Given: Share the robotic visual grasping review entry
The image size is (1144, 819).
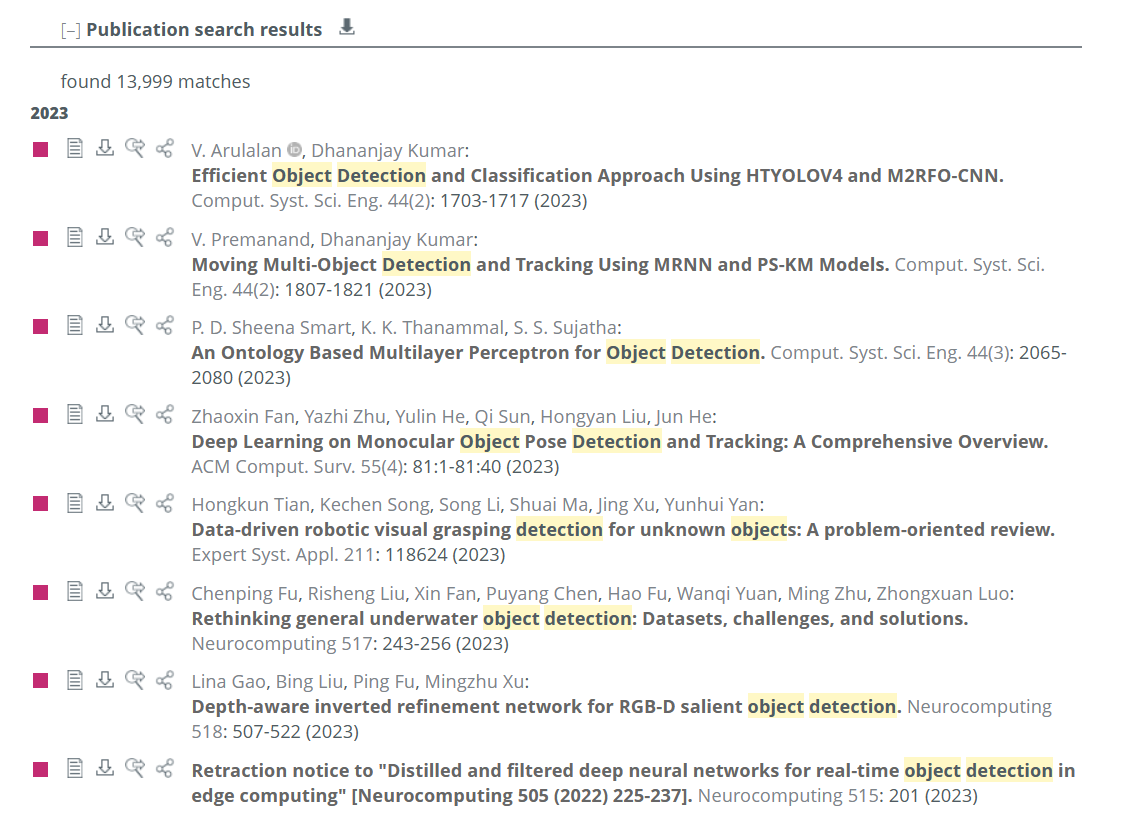Looking at the screenshot, I should [x=165, y=502].
